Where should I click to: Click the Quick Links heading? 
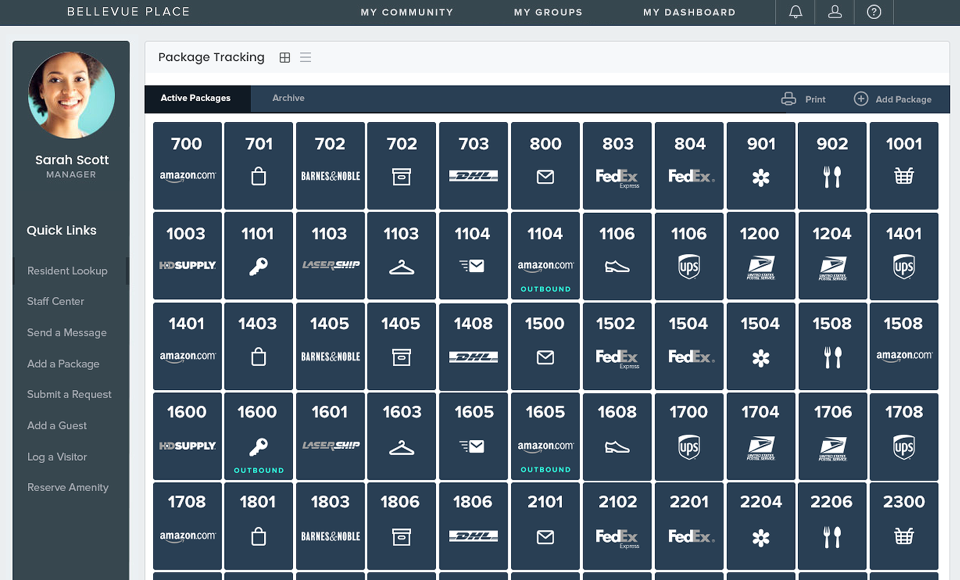click(61, 230)
